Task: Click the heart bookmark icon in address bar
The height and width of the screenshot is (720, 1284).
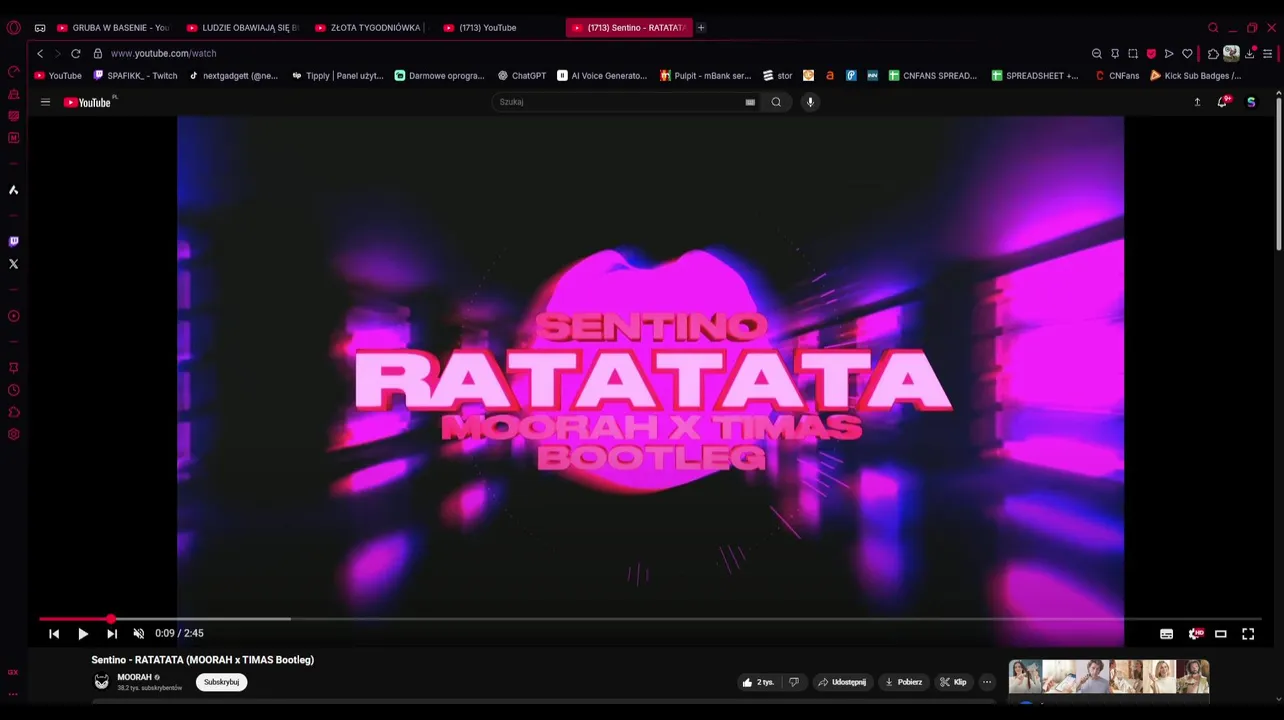Action: (1187, 53)
